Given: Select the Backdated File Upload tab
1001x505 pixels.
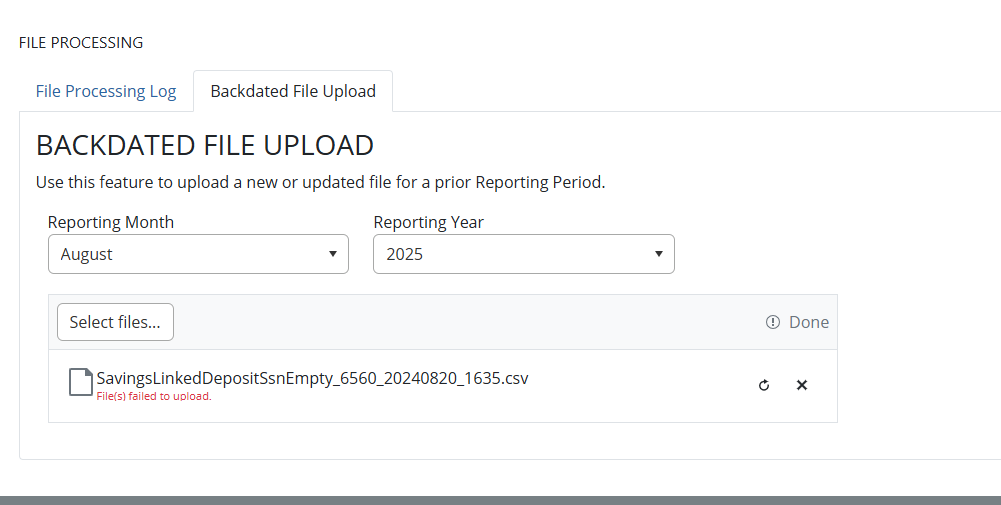Looking at the screenshot, I should click(293, 91).
